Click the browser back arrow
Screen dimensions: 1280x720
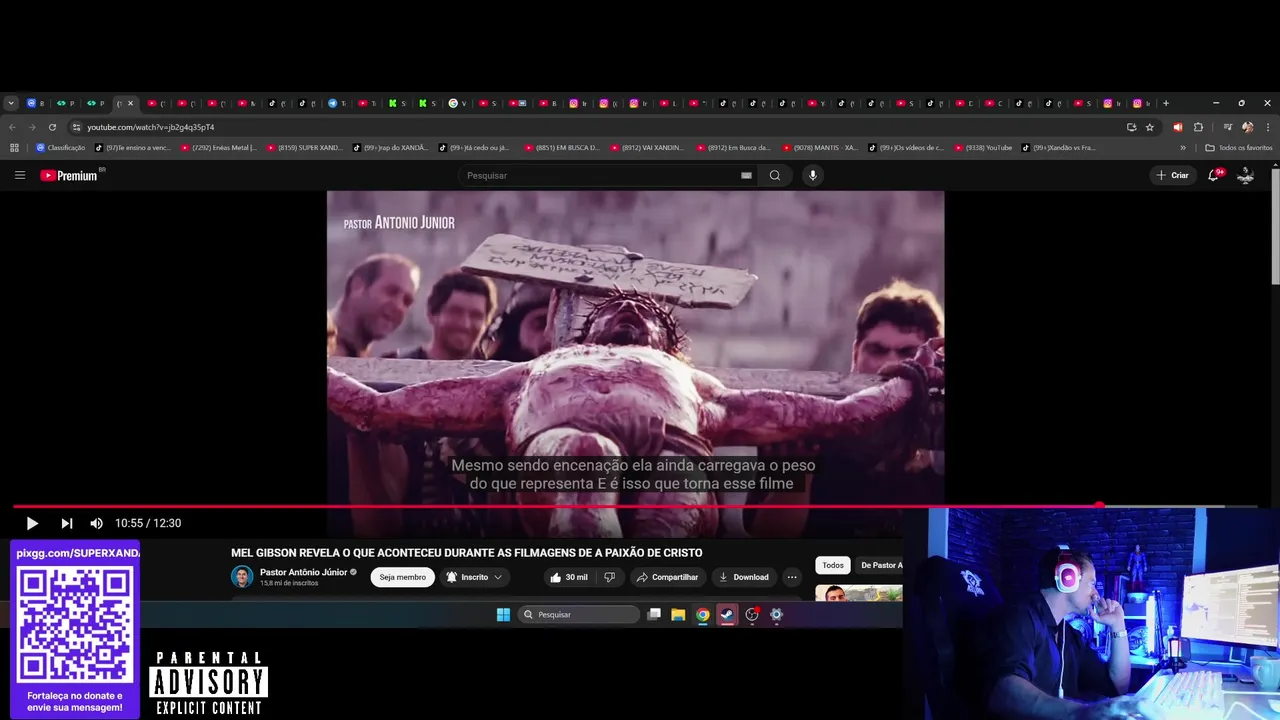(12, 127)
